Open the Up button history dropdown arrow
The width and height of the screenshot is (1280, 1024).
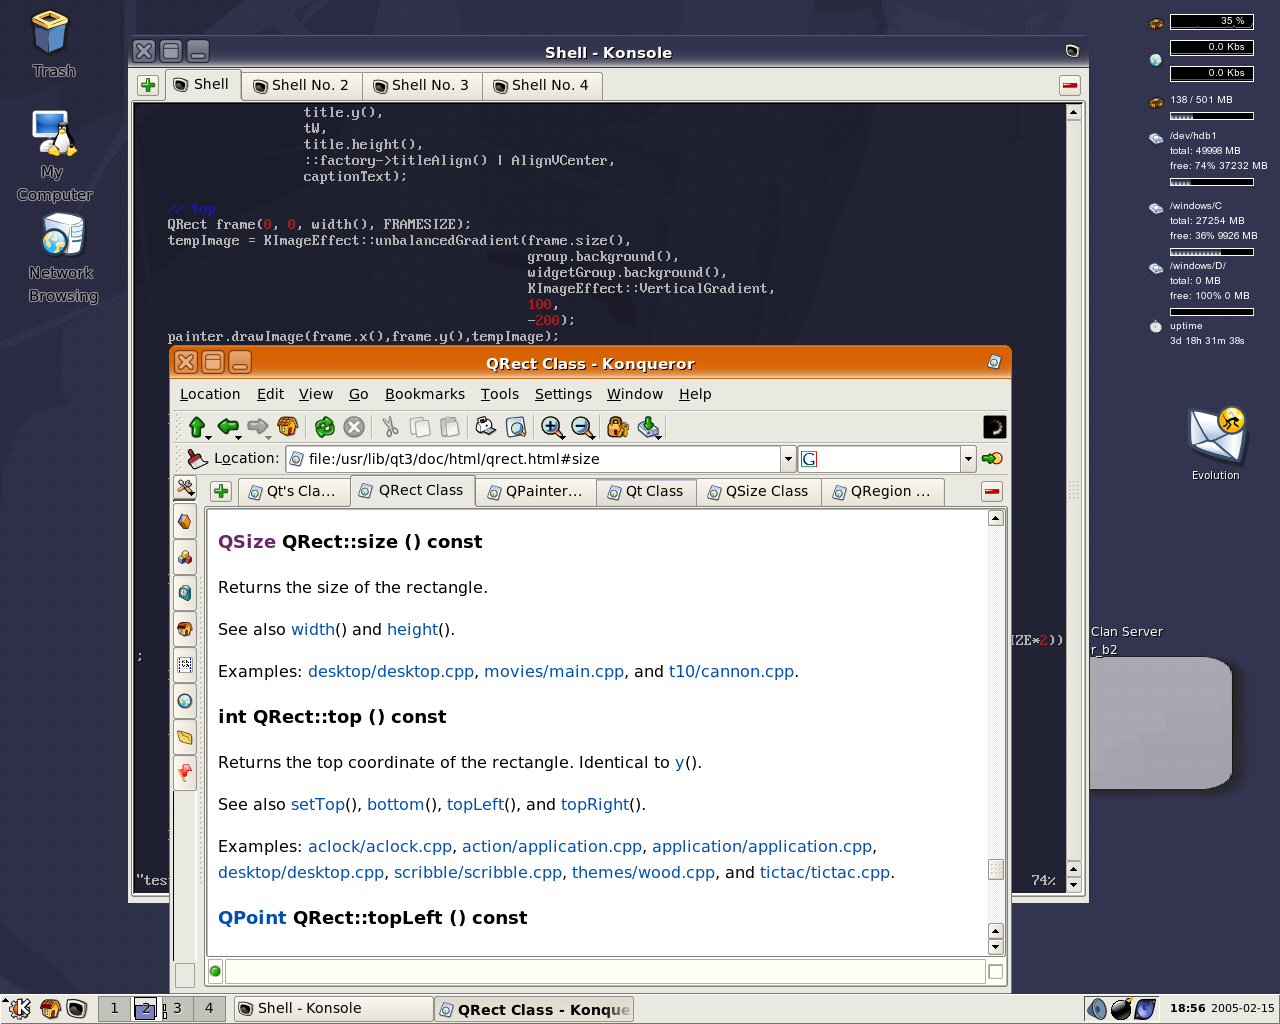(x=208, y=436)
